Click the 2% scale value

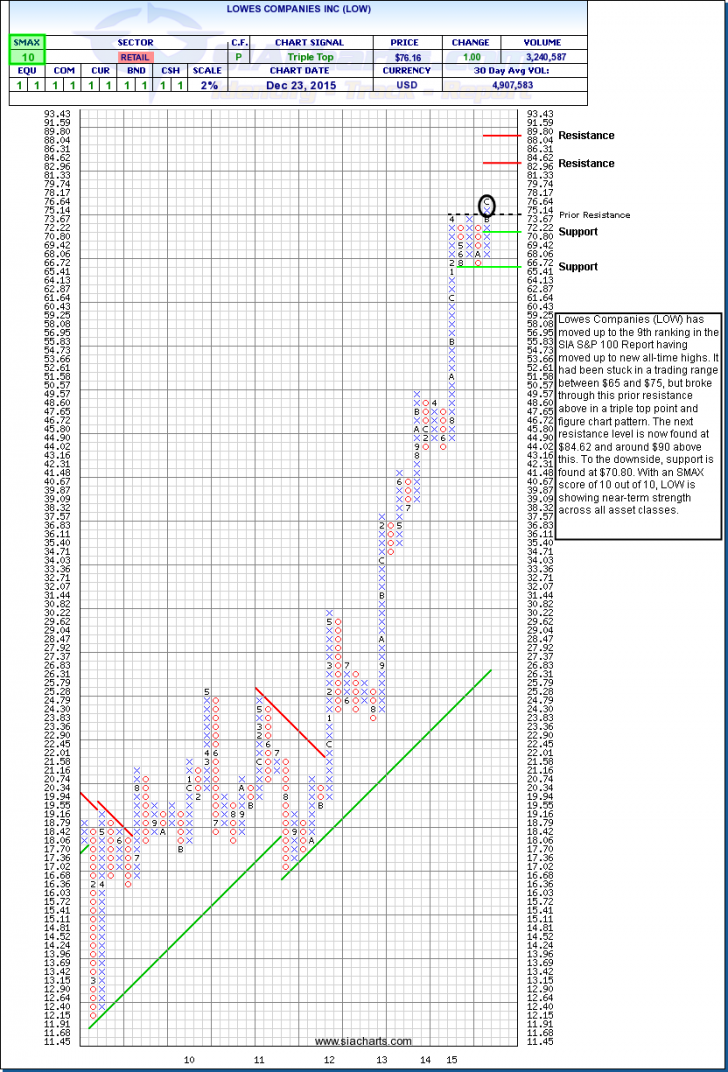(205, 85)
